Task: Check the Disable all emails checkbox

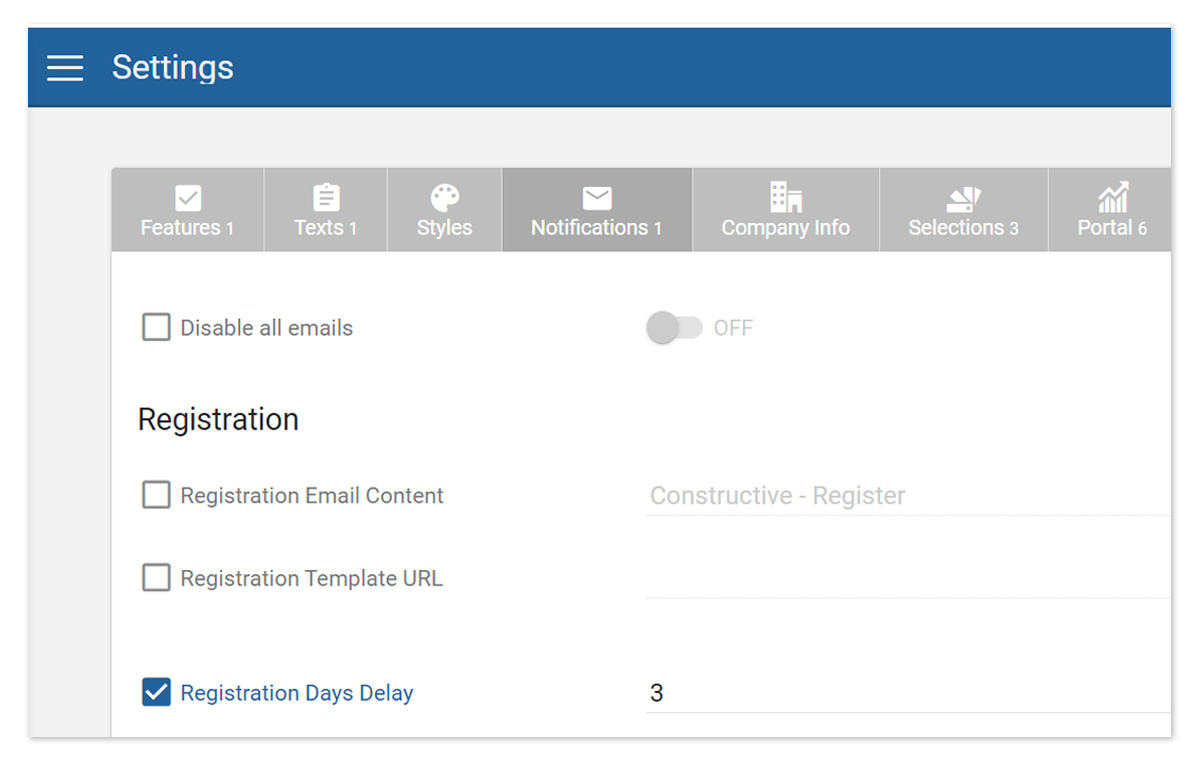Action: tap(156, 327)
